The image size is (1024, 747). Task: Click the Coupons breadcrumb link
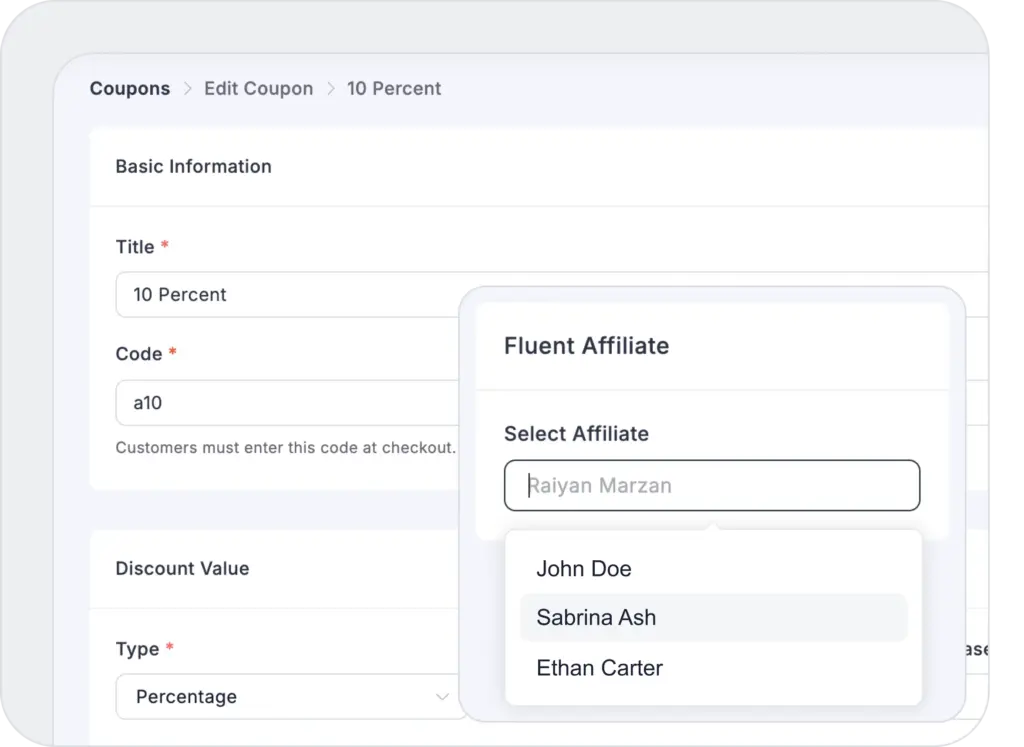130,89
